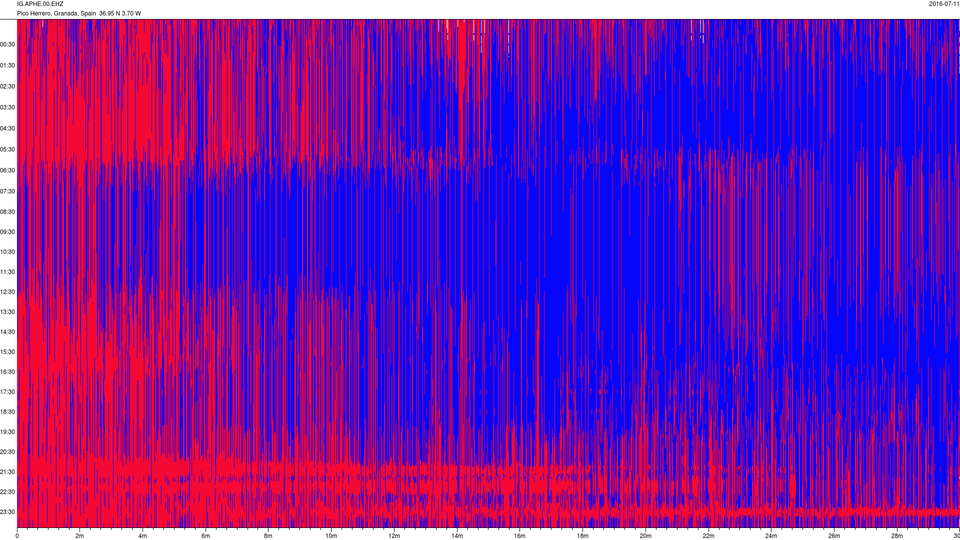Click the 20m minute axis label
Image resolution: width=960 pixels, height=540 pixels.
(645, 536)
